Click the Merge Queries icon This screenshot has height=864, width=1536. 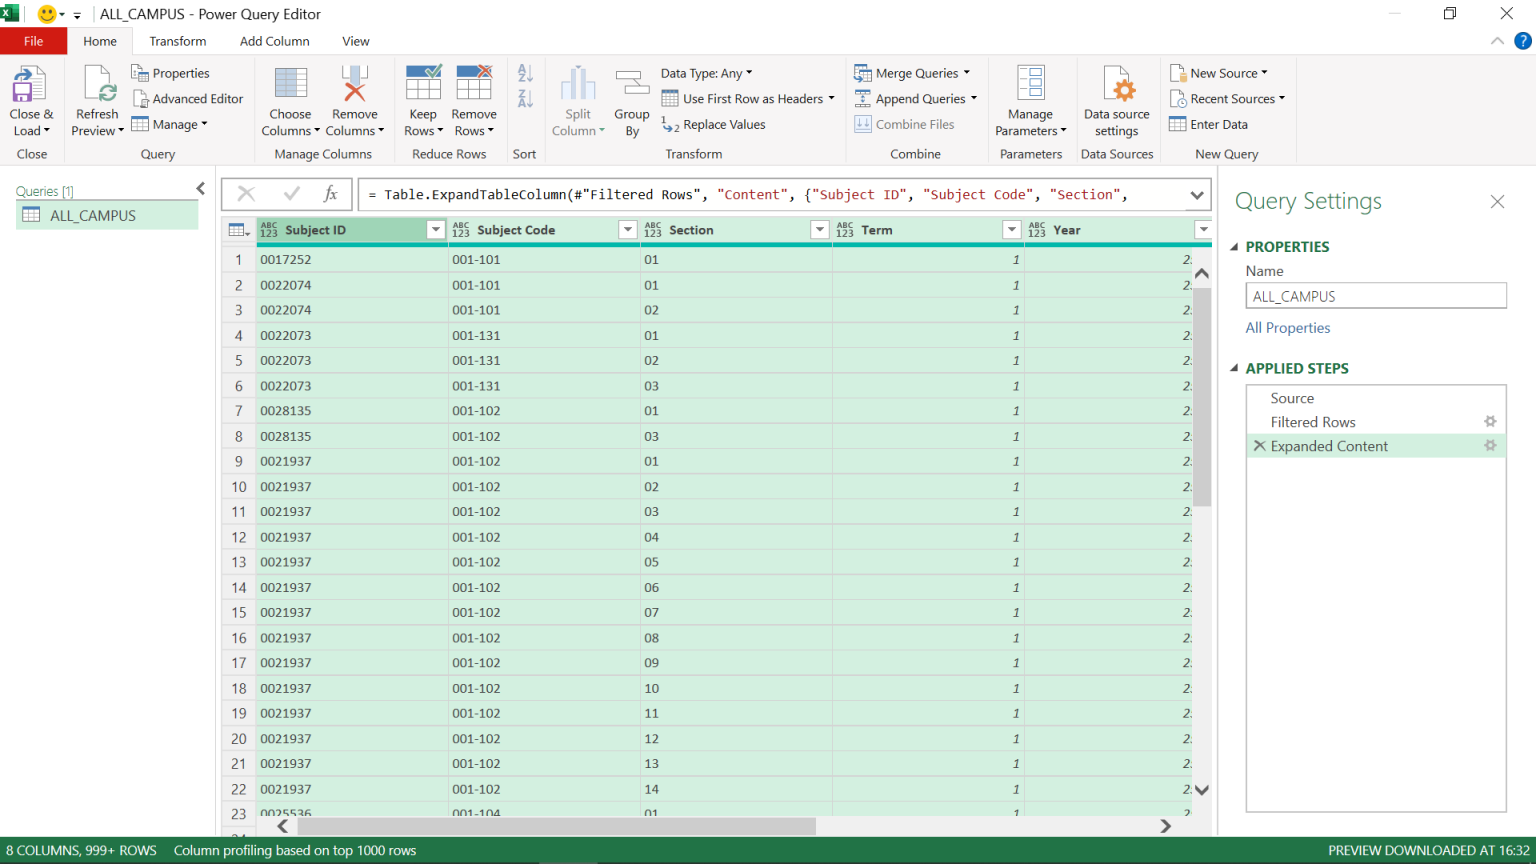click(862, 72)
